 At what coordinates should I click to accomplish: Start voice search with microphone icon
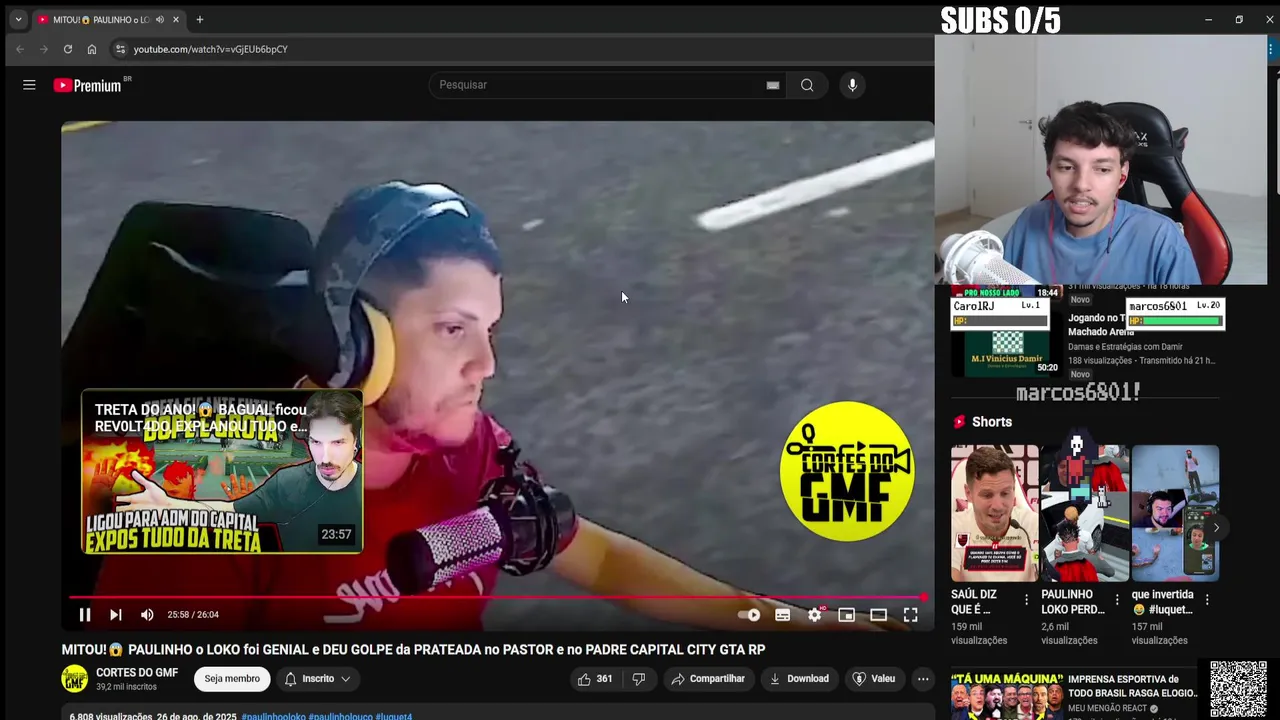click(x=852, y=85)
